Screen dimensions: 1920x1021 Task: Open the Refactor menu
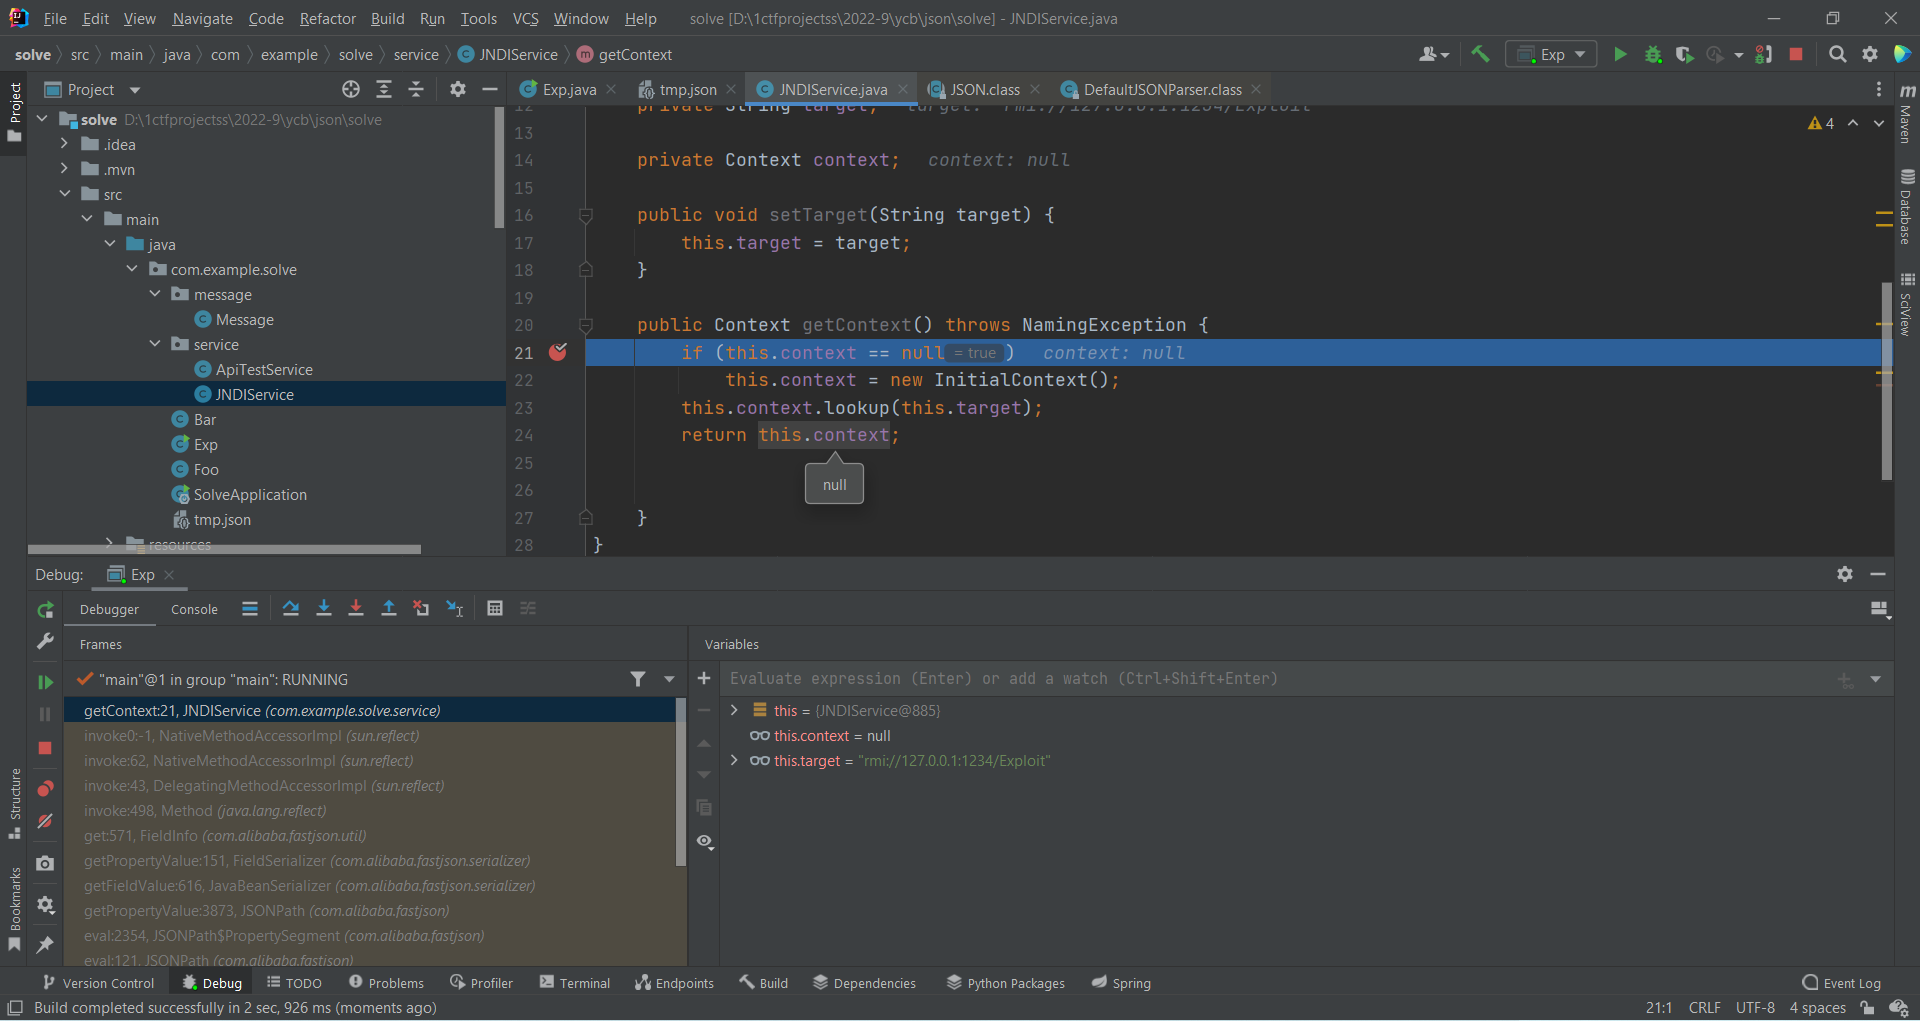328,18
